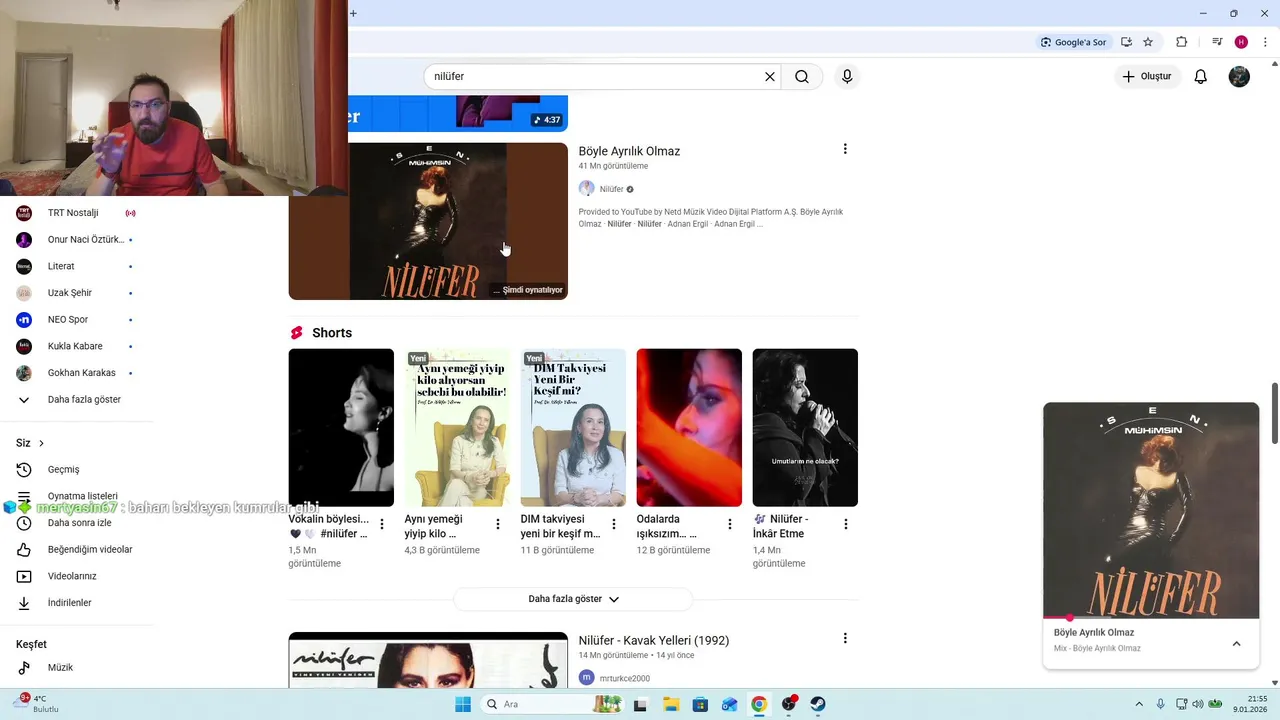Install app icon in the address bar
The height and width of the screenshot is (720, 1280).
[1126, 42]
